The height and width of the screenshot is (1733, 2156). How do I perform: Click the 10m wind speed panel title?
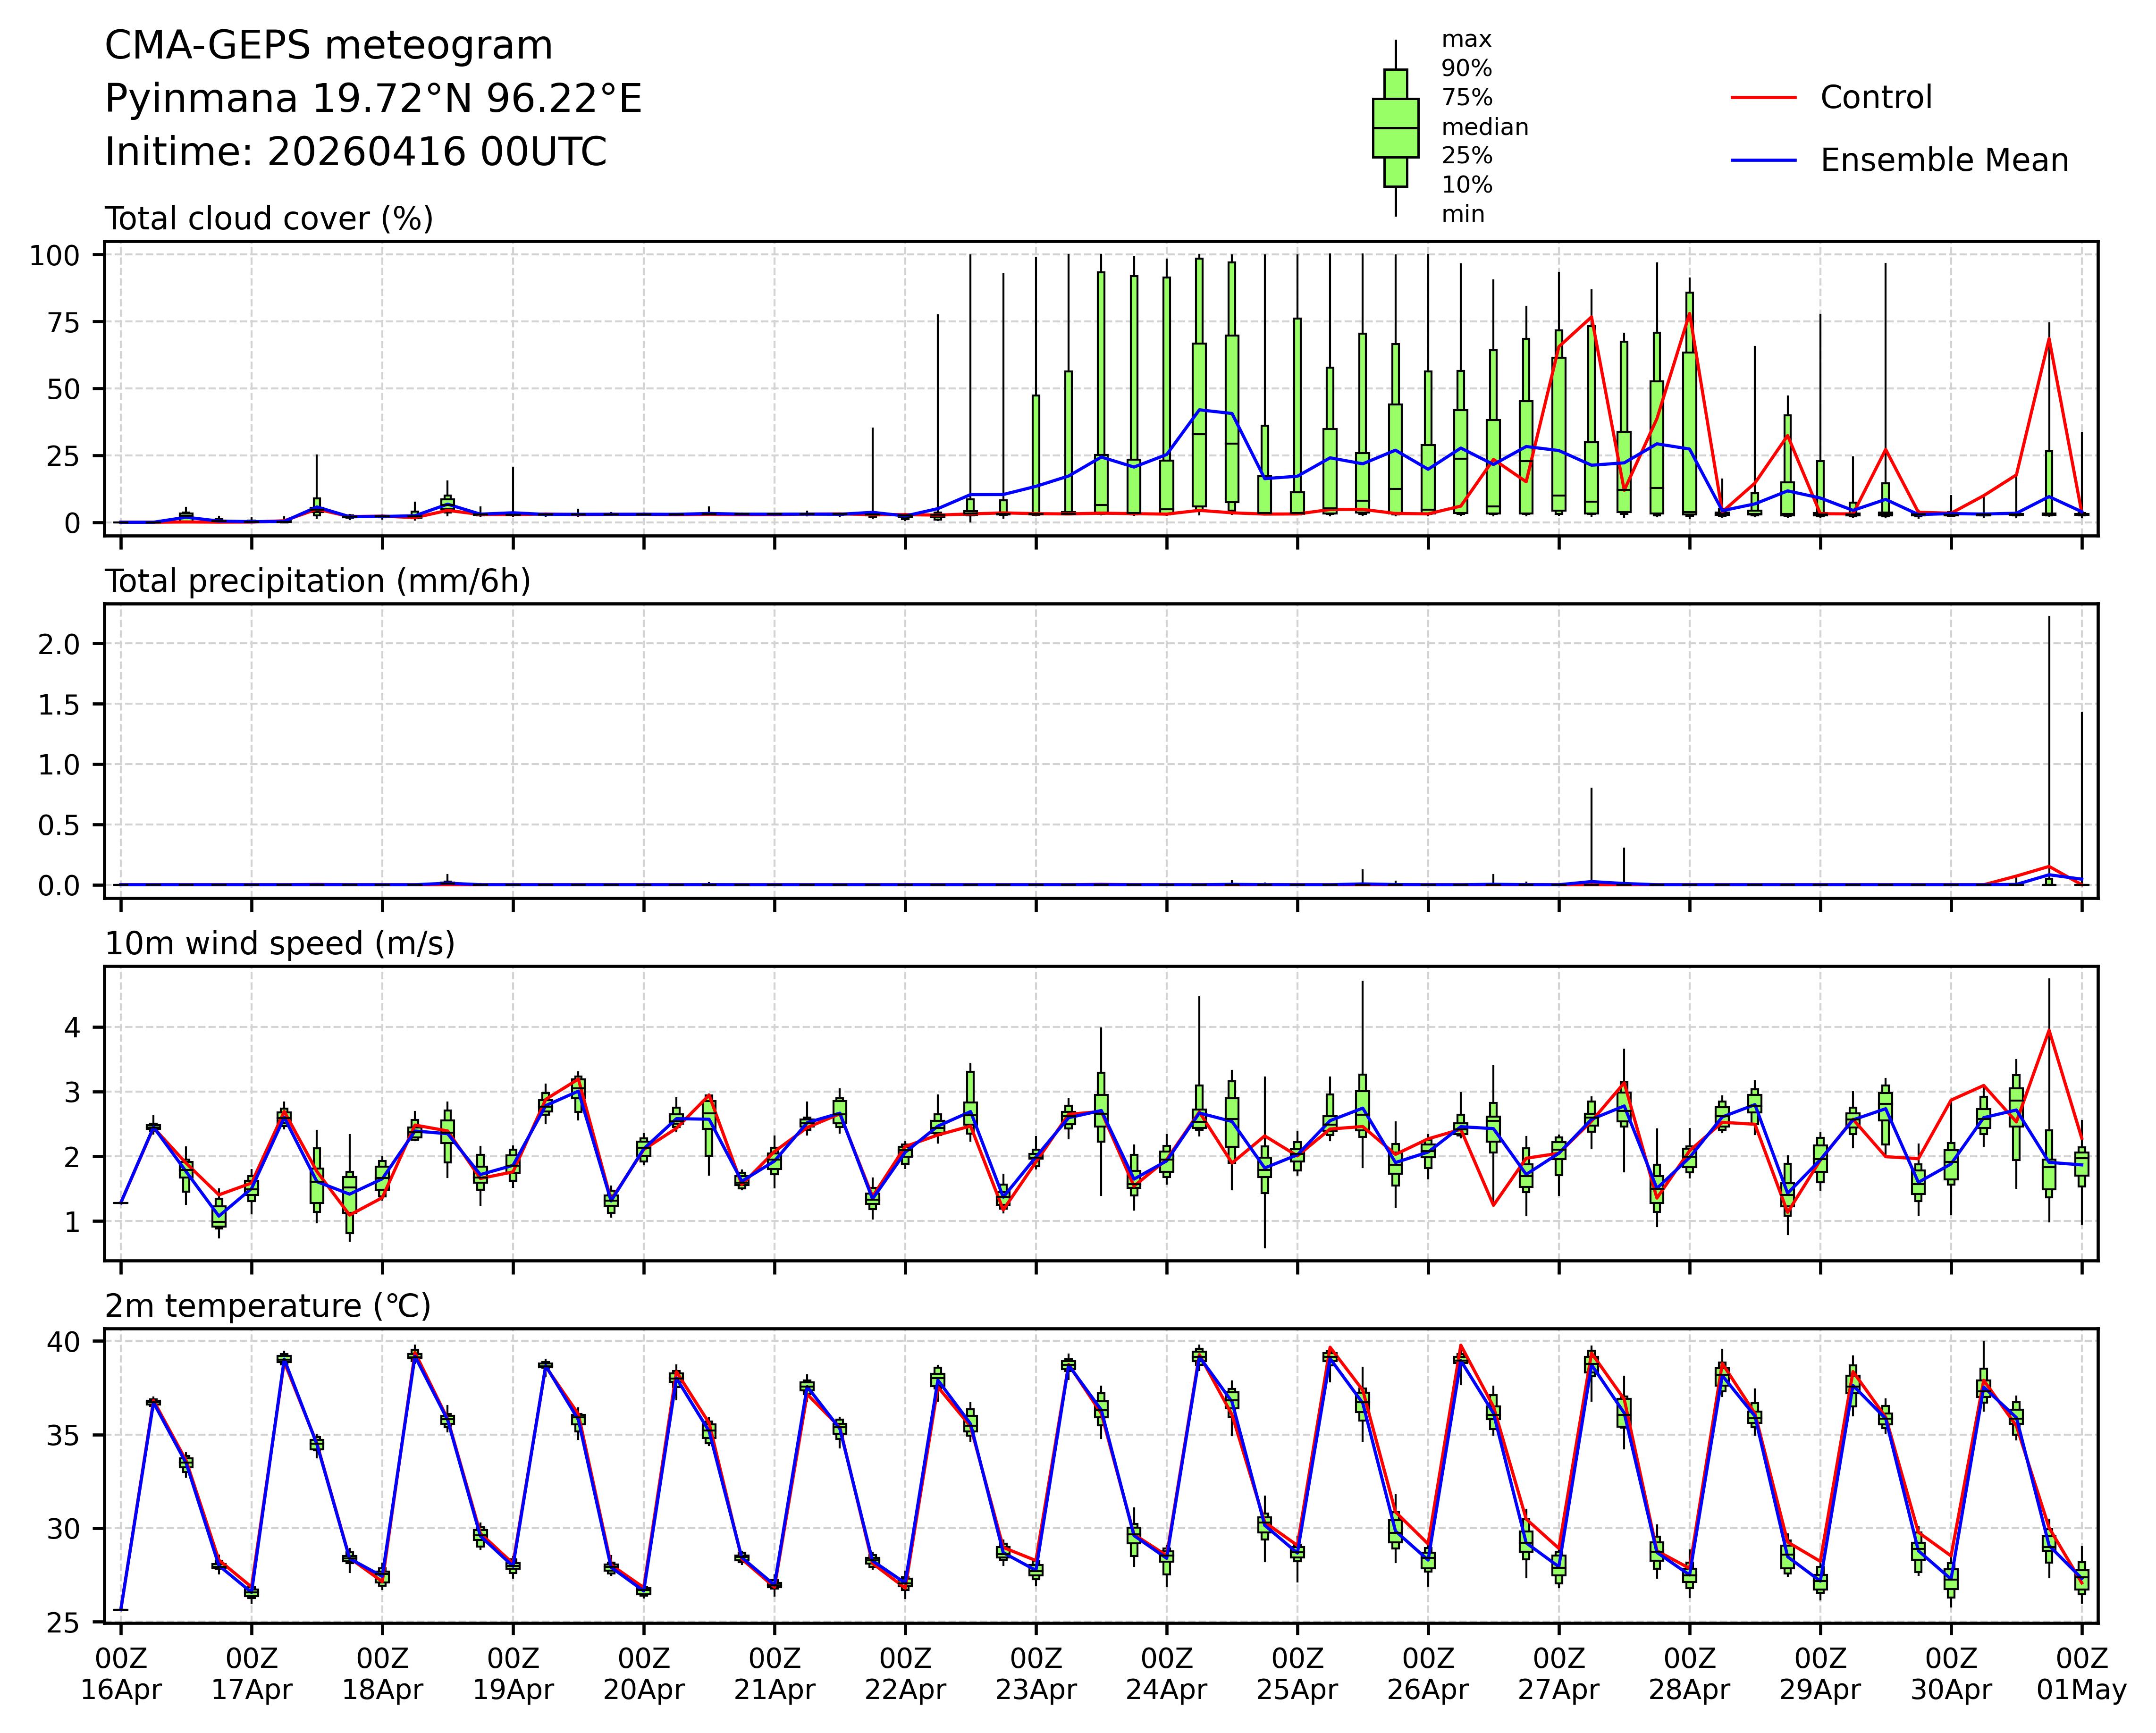(280, 943)
